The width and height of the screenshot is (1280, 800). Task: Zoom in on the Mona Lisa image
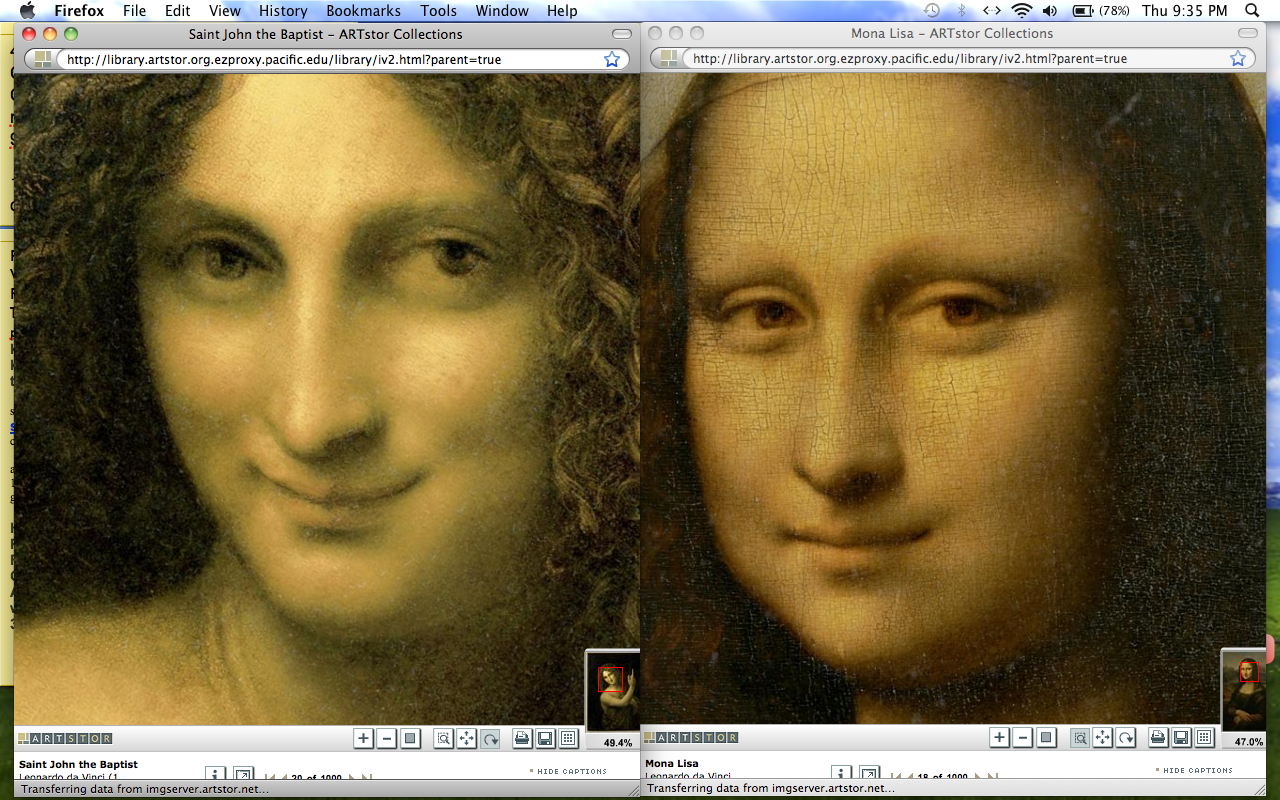tap(999, 737)
